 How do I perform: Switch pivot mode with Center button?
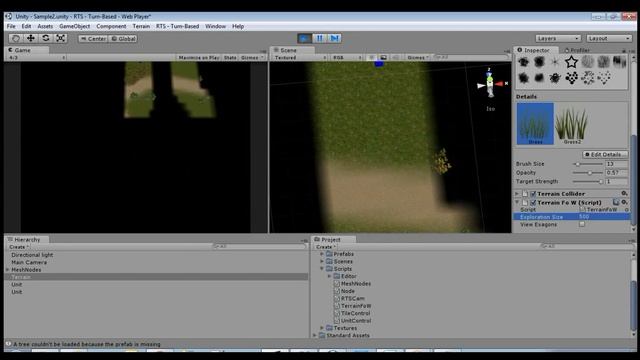[x=93, y=38]
